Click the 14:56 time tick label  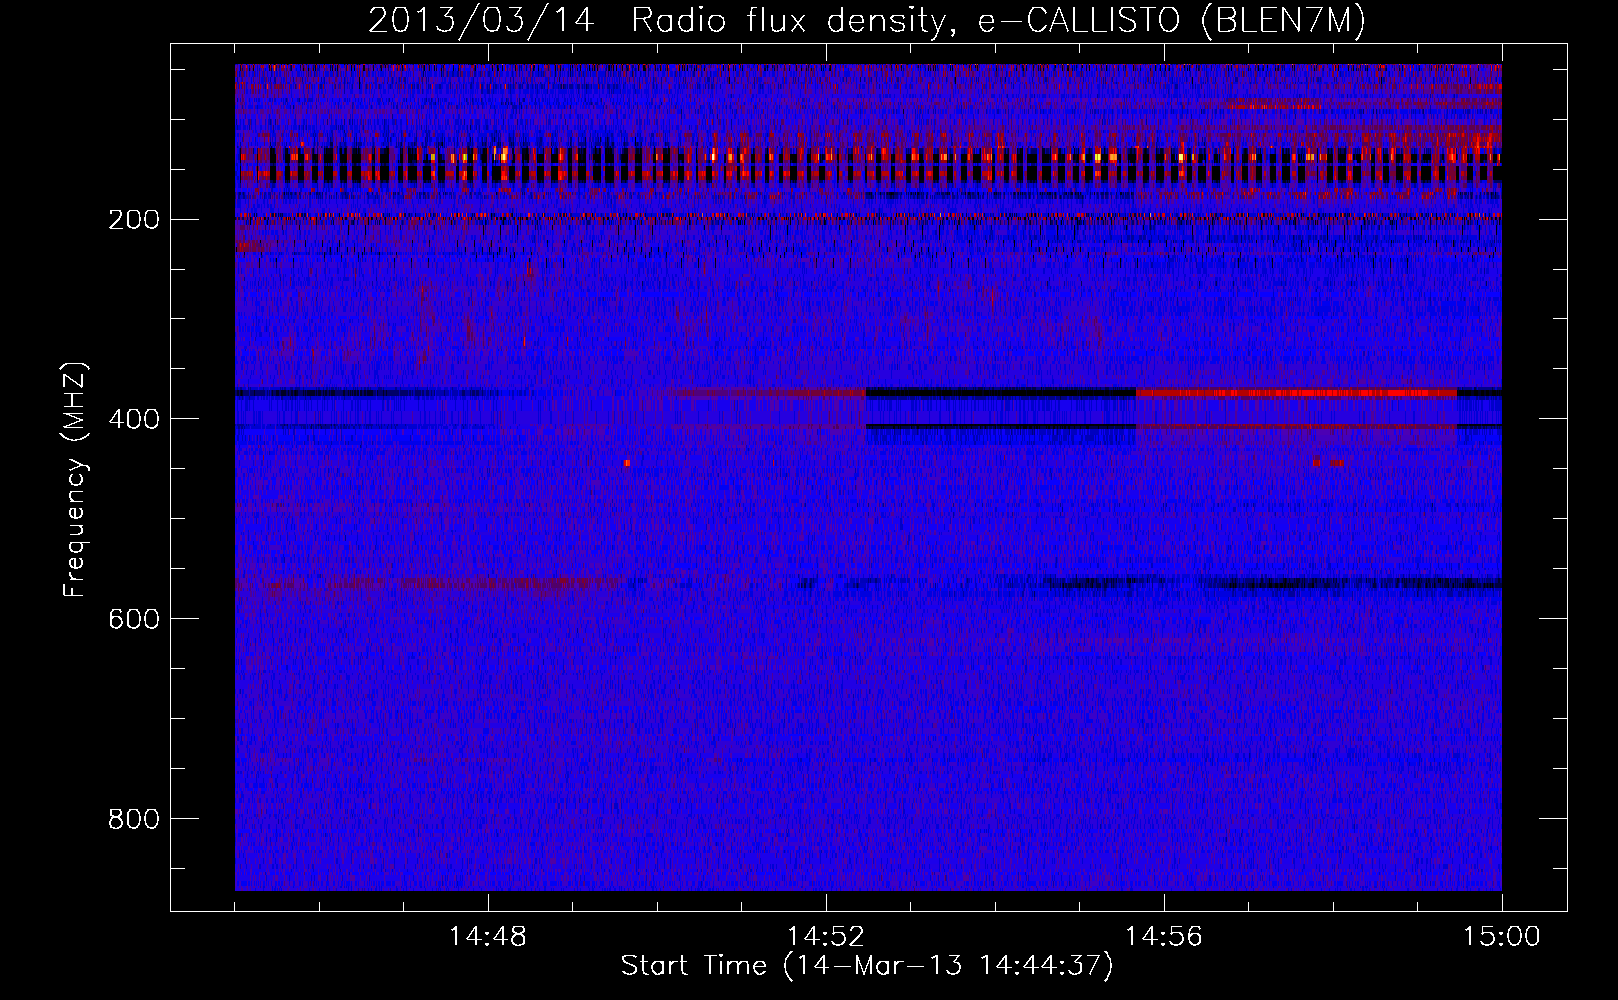(1164, 937)
